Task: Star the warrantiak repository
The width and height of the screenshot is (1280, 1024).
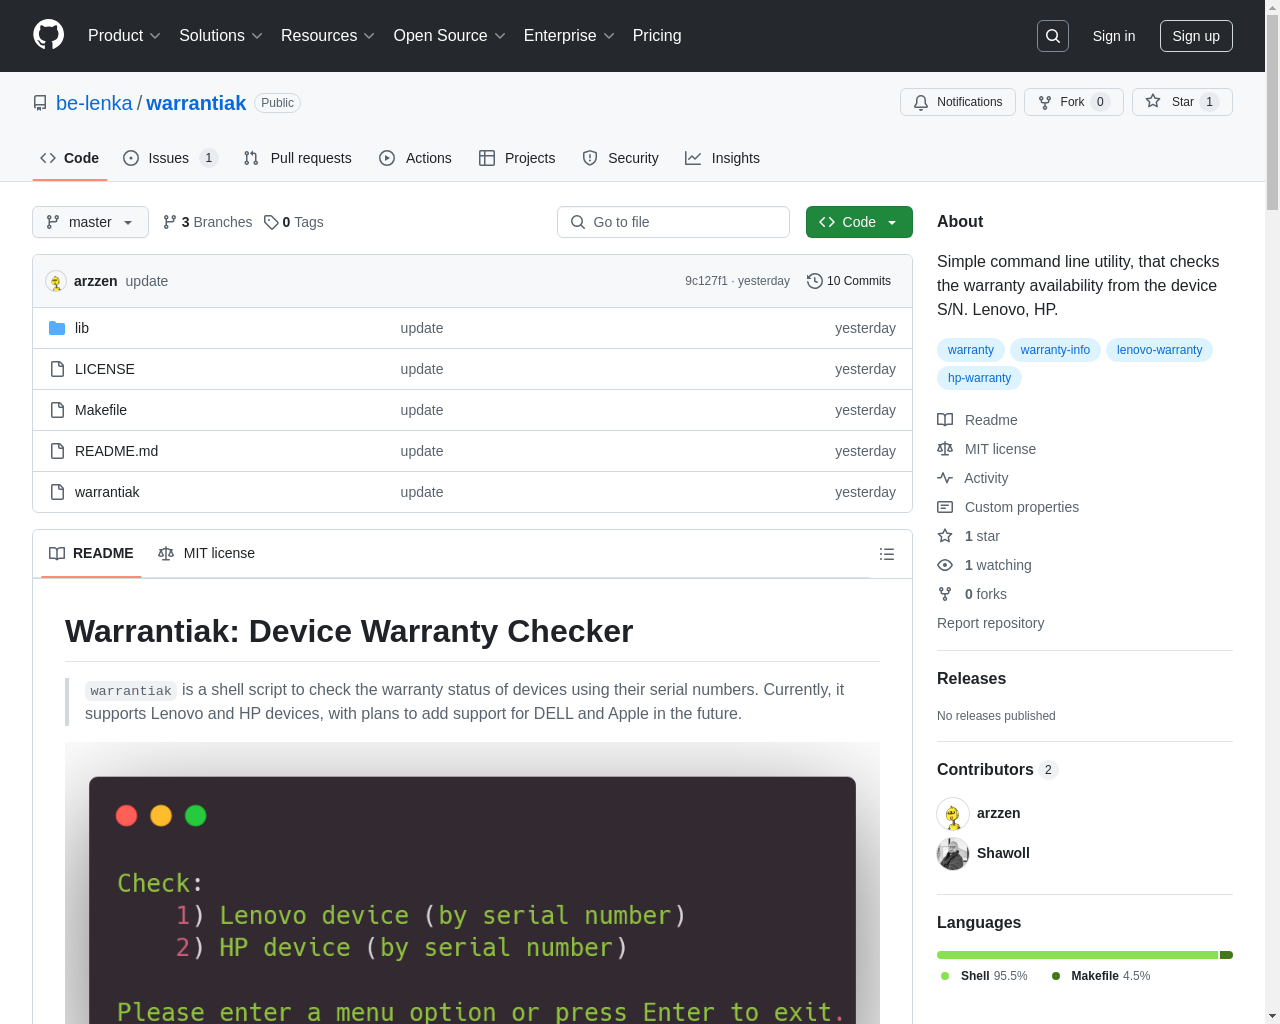Action: (x=1182, y=102)
